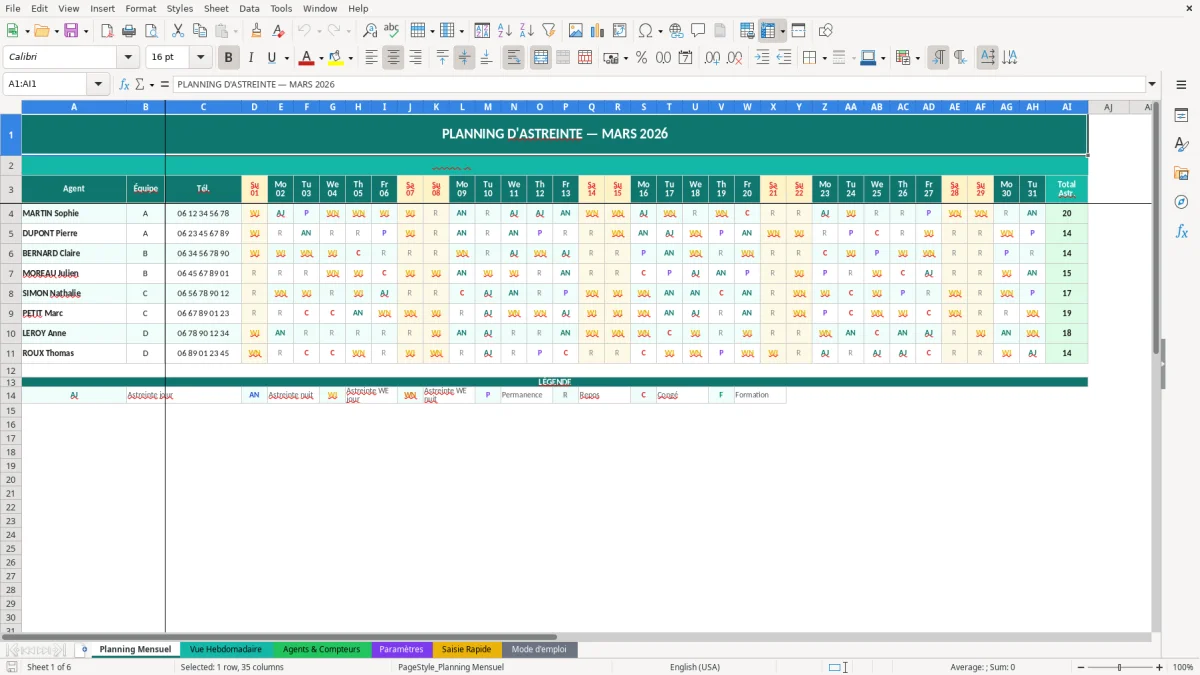Click the formula input line field
This screenshot has height=675, width=1200.
coord(659,84)
